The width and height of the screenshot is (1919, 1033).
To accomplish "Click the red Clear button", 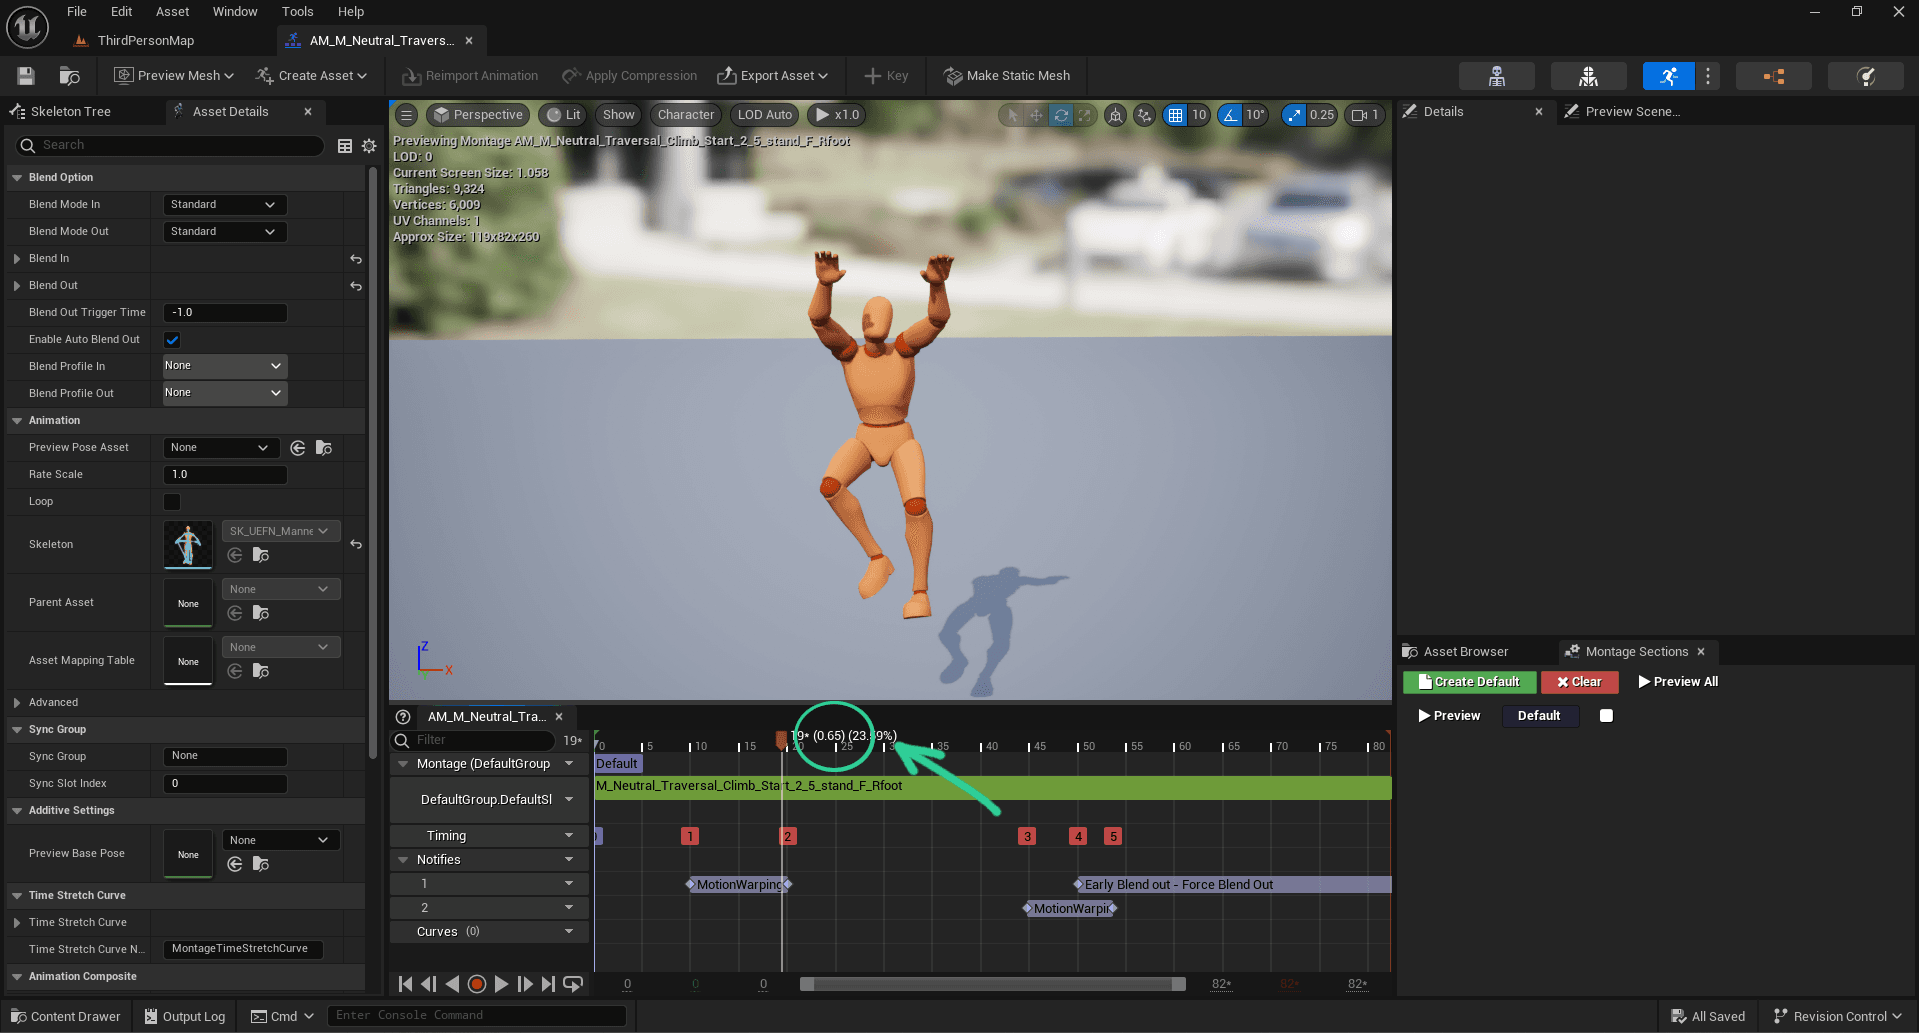I will [x=1579, y=682].
